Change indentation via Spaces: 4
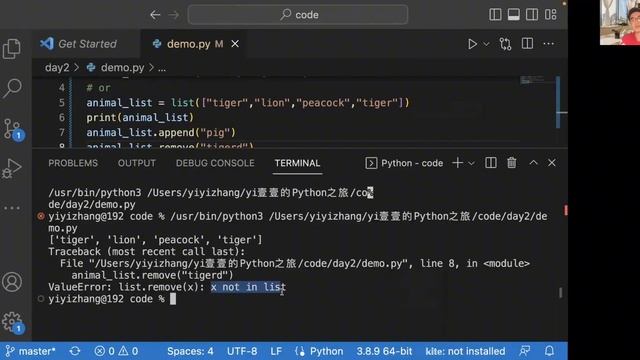 tap(190, 351)
